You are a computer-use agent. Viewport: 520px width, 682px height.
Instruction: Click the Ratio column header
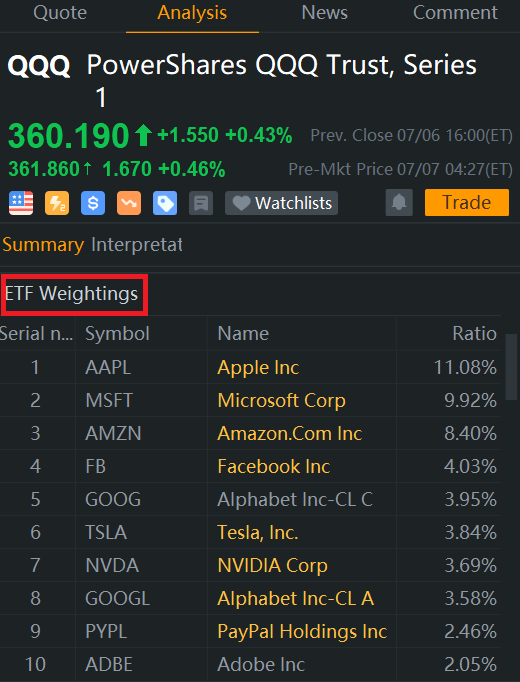474,334
